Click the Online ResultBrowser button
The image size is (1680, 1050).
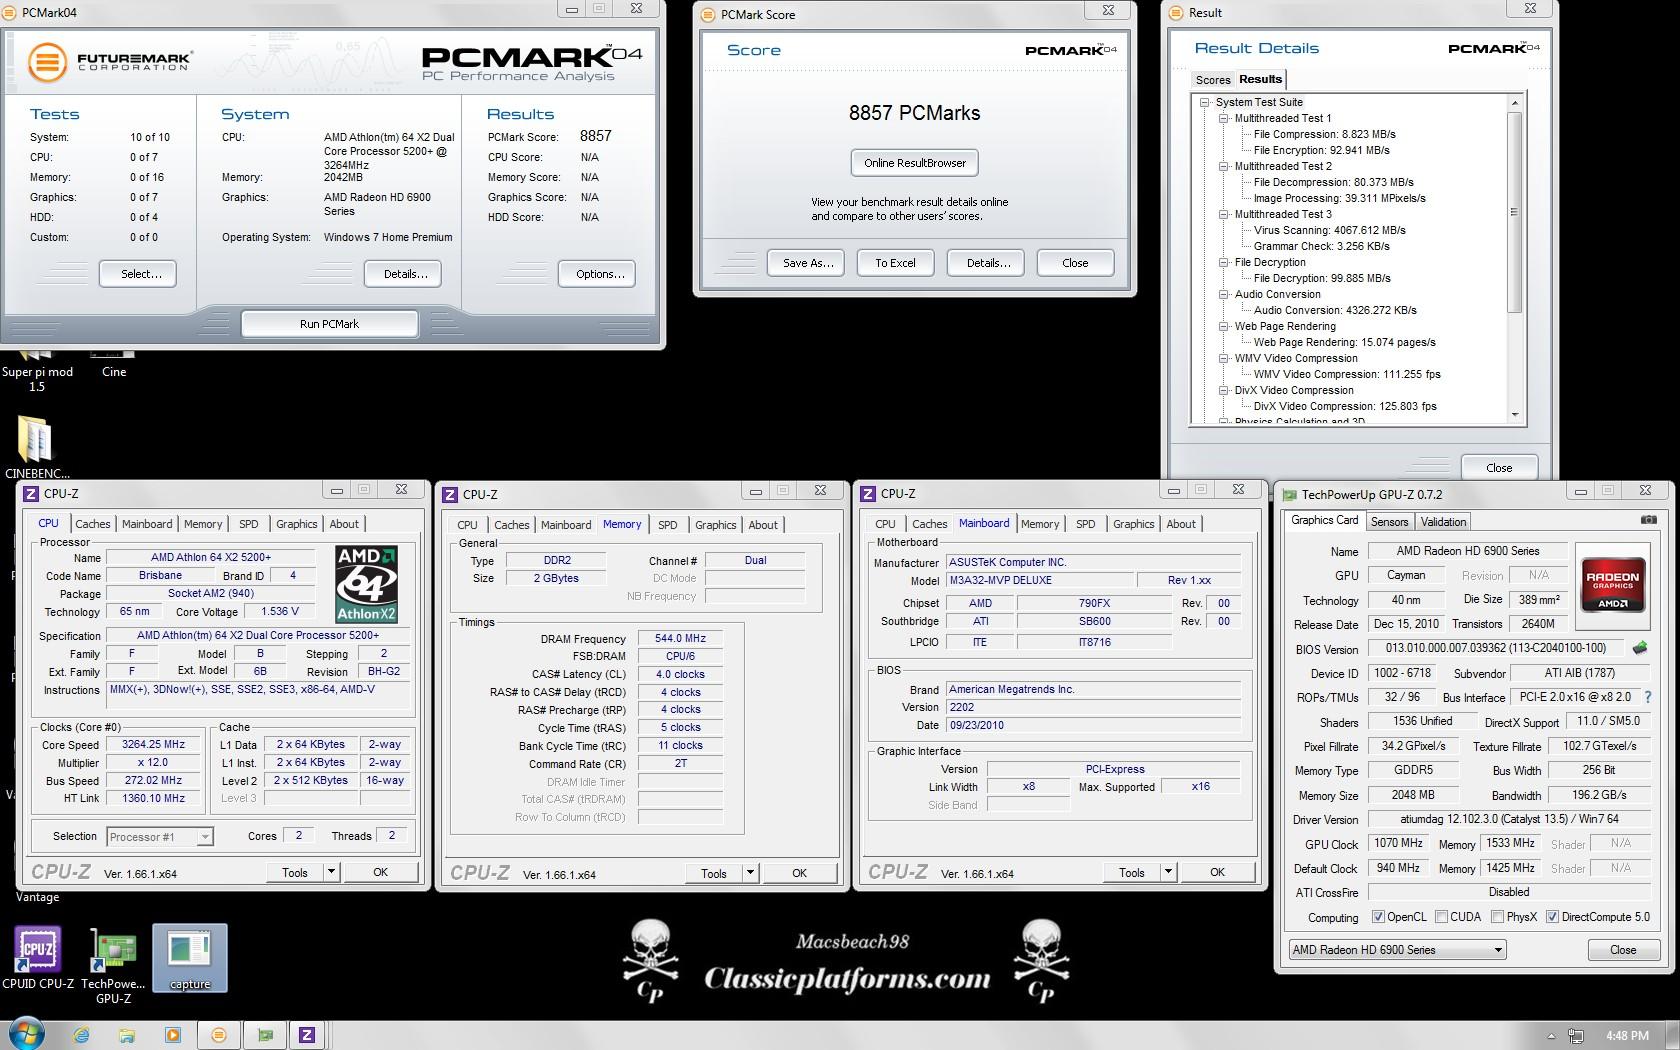coord(915,163)
